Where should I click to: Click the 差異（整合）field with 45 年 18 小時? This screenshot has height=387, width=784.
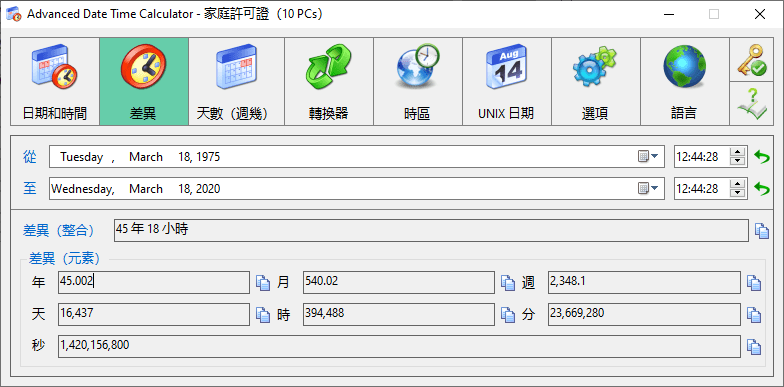click(432, 230)
